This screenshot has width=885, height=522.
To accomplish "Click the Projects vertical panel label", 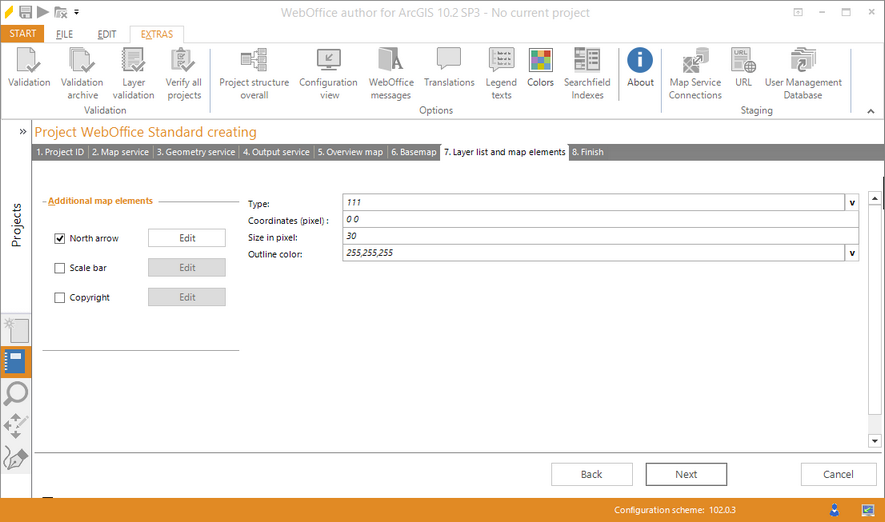I will [16, 225].
